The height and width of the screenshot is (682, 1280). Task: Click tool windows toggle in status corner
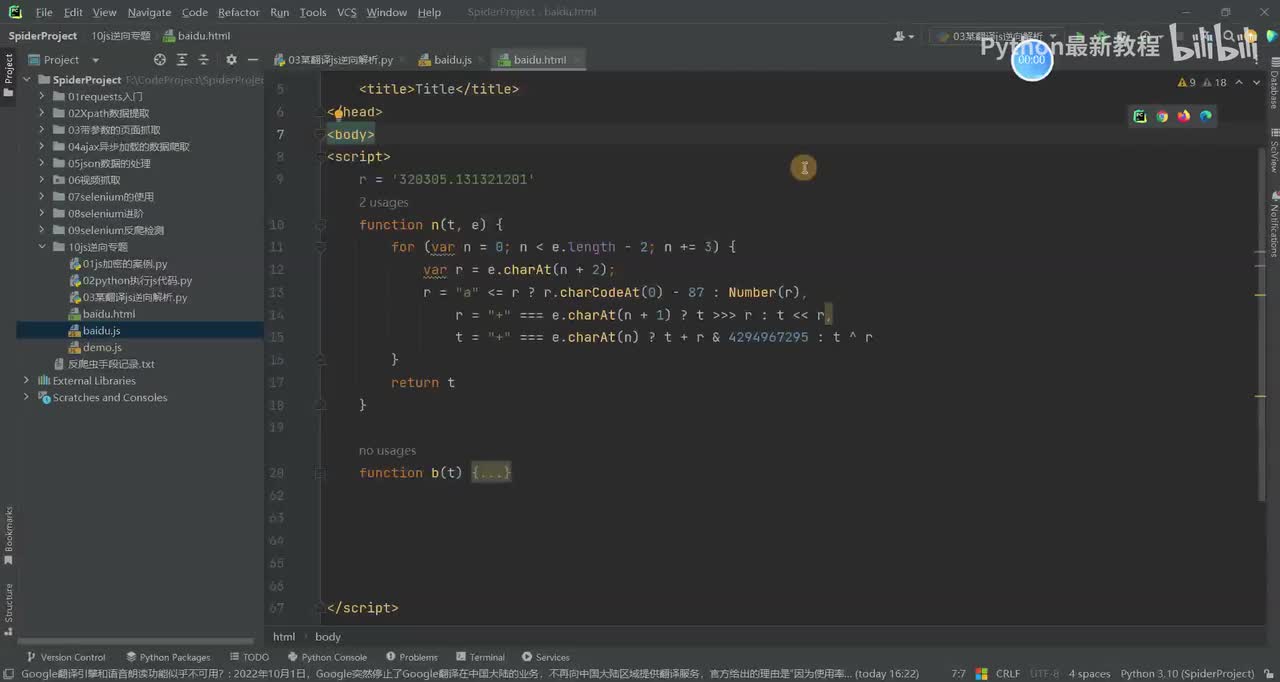8,674
